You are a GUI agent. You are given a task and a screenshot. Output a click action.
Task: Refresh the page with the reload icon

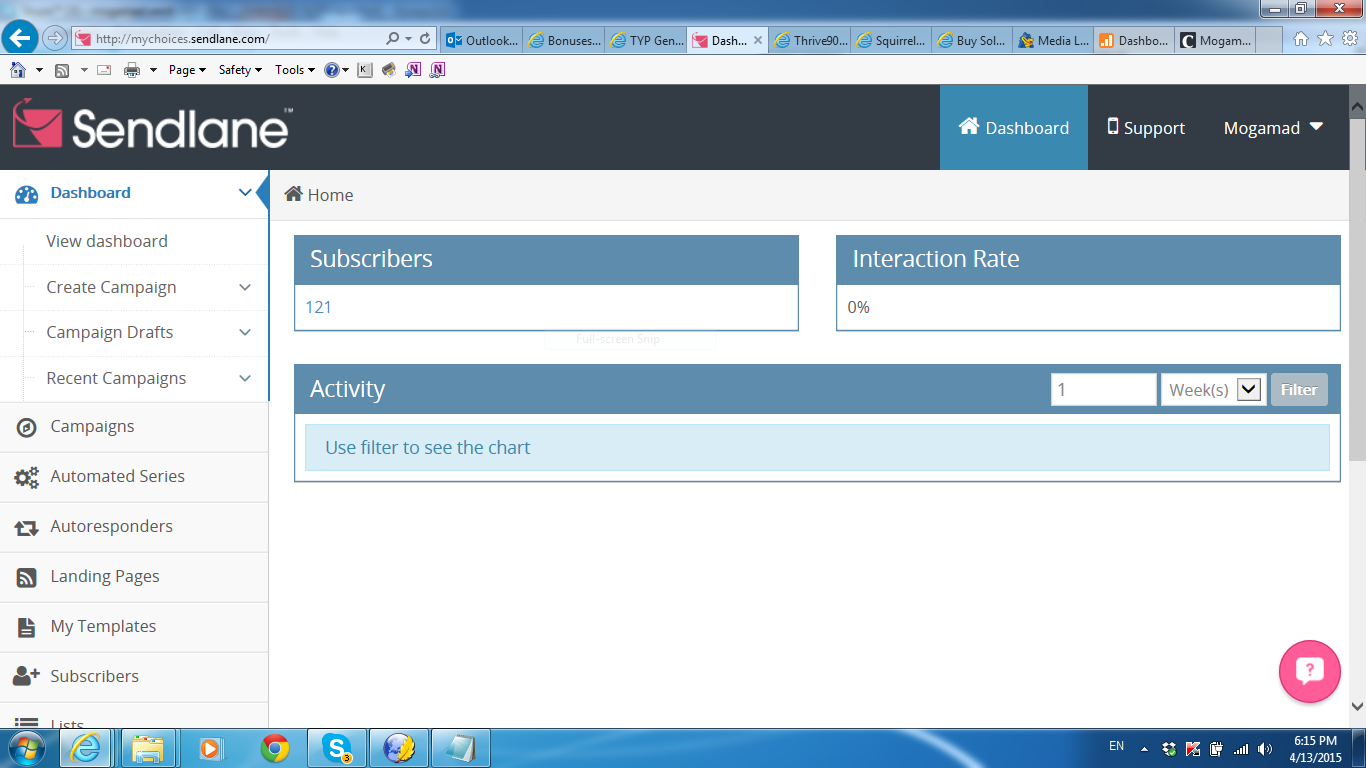click(x=425, y=39)
